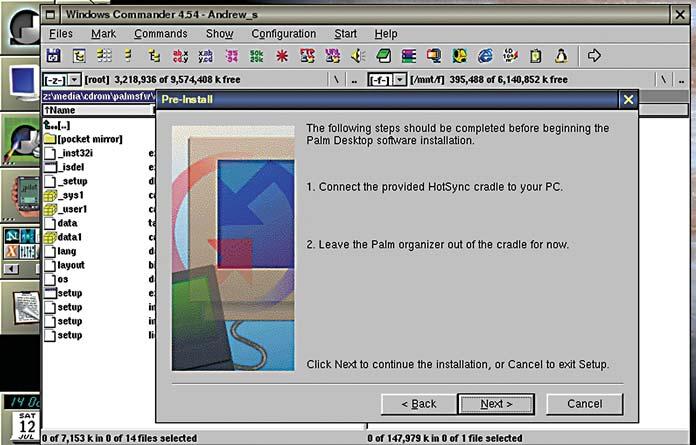
Task: Click the clipboard toolbar icon
Action: click(536, 56)
